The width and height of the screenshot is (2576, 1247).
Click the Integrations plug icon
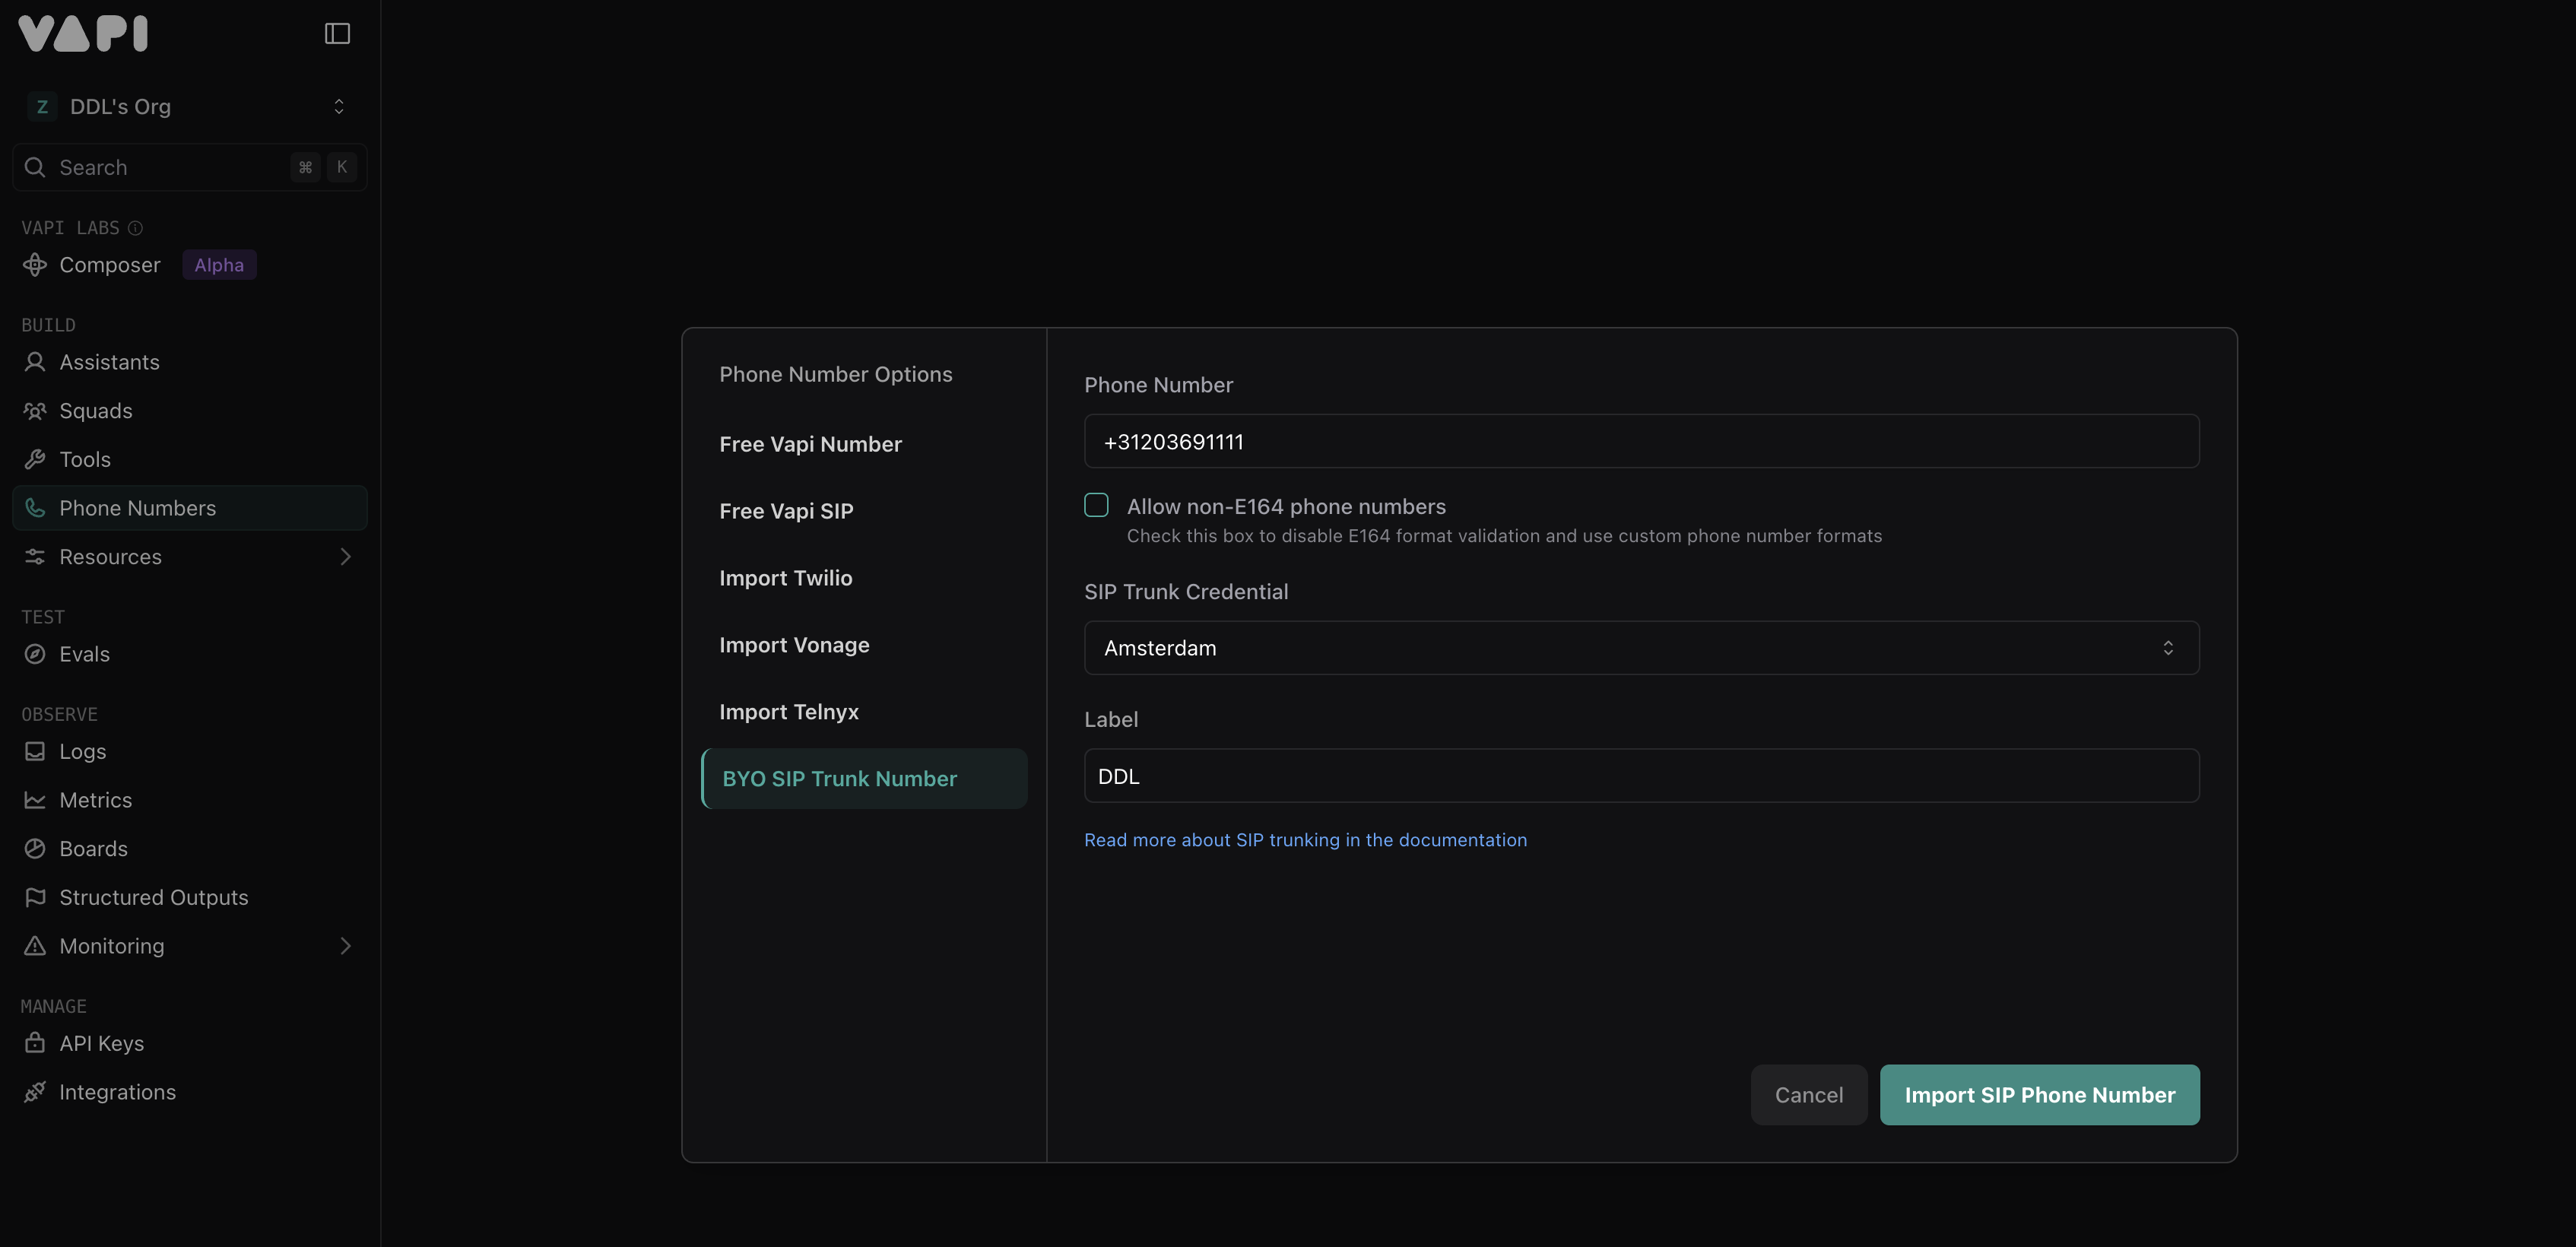coord(35,1092)
